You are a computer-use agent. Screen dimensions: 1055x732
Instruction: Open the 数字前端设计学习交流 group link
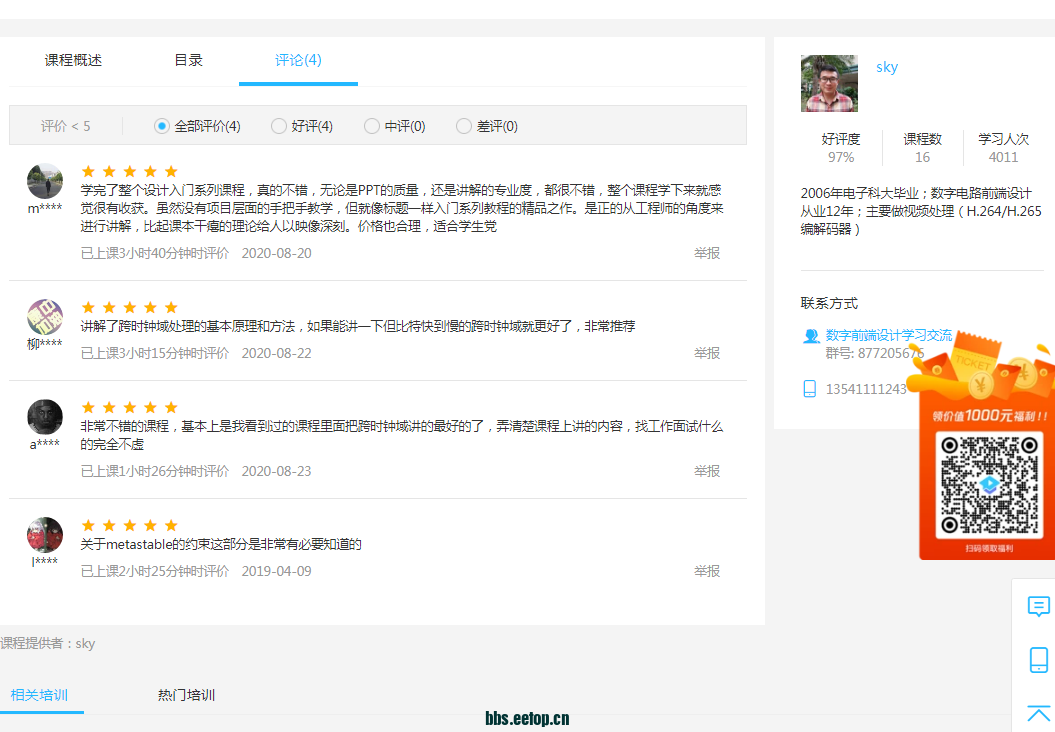coord(888,335)
